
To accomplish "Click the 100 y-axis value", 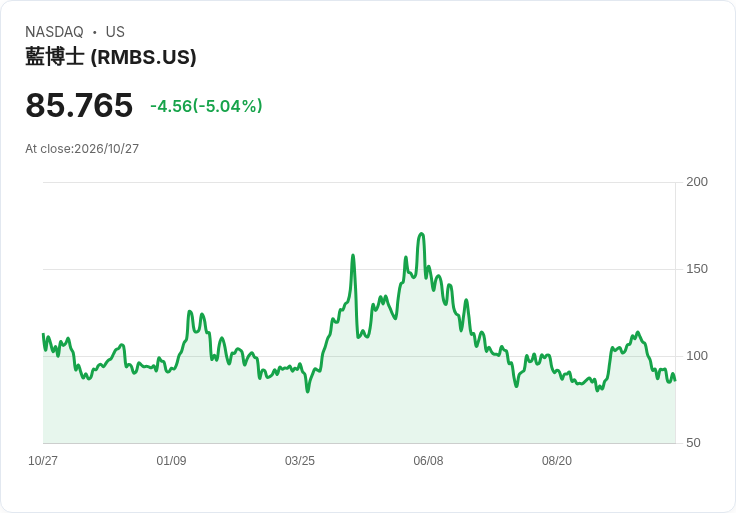I will click(x=697, y=356).
